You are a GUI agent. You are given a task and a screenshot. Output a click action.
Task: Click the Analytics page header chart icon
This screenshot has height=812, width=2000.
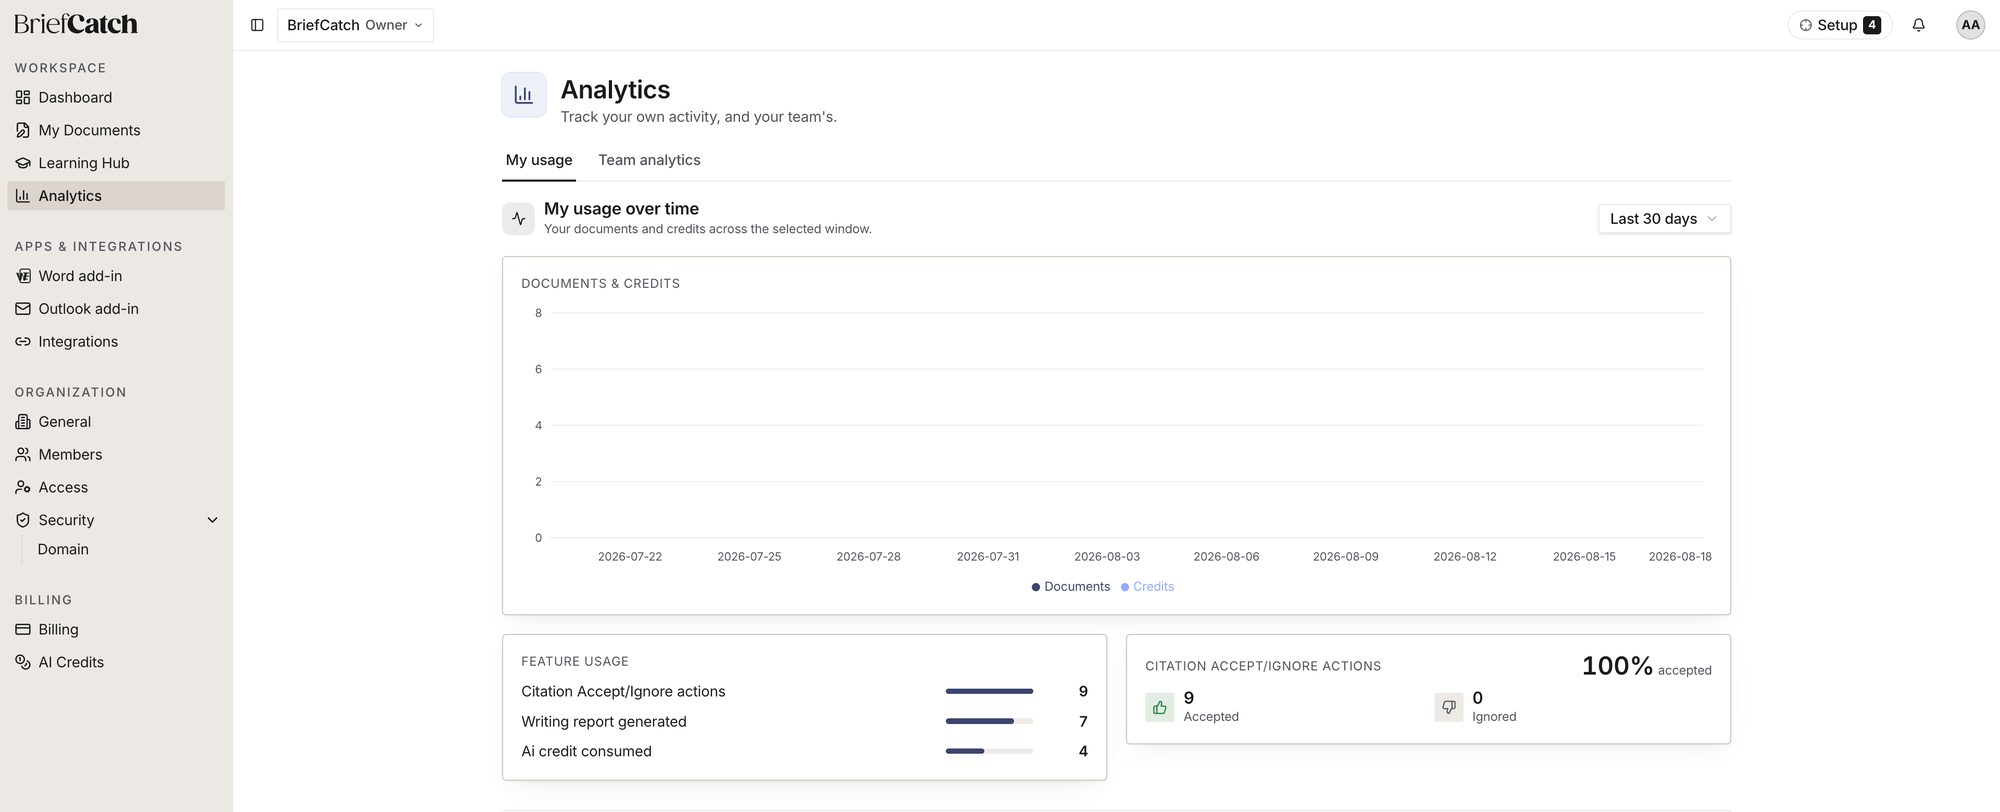point(524,95)
